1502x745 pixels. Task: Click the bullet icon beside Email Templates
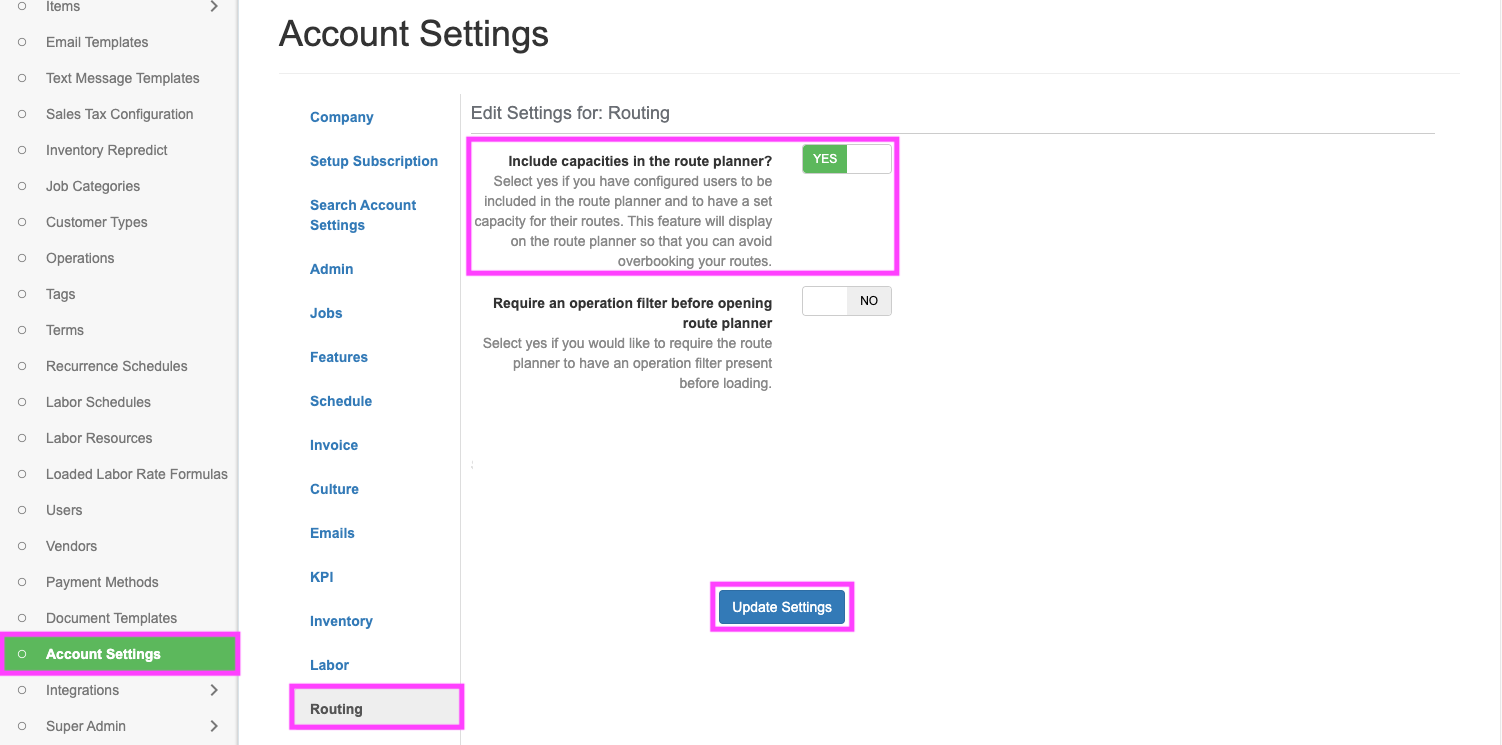pos(22,42)
